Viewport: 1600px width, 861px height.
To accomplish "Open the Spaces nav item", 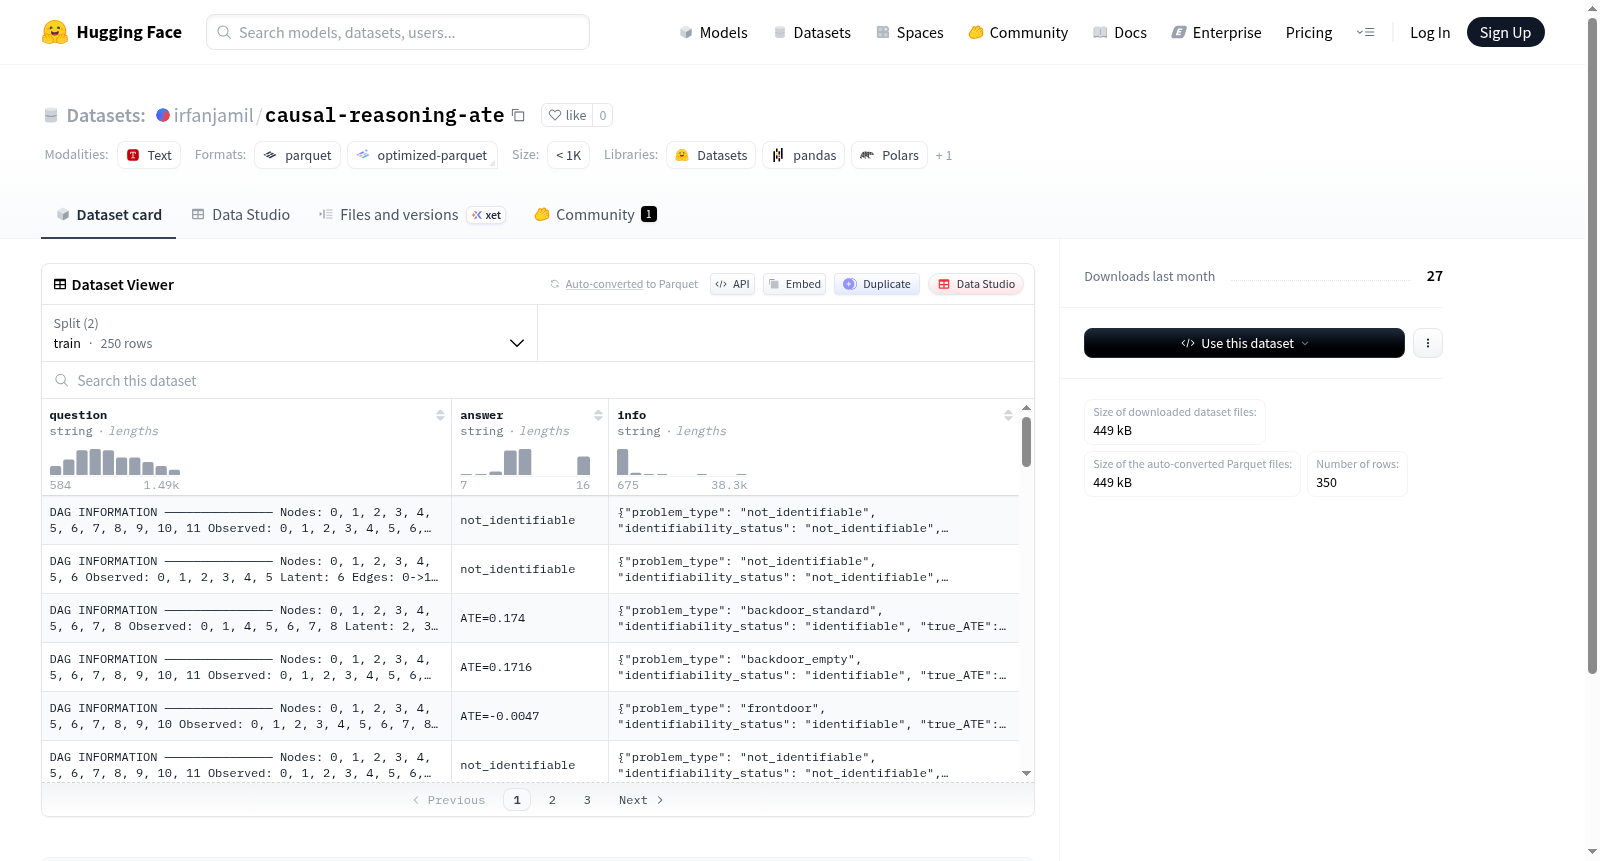I will tap(910, 32).
